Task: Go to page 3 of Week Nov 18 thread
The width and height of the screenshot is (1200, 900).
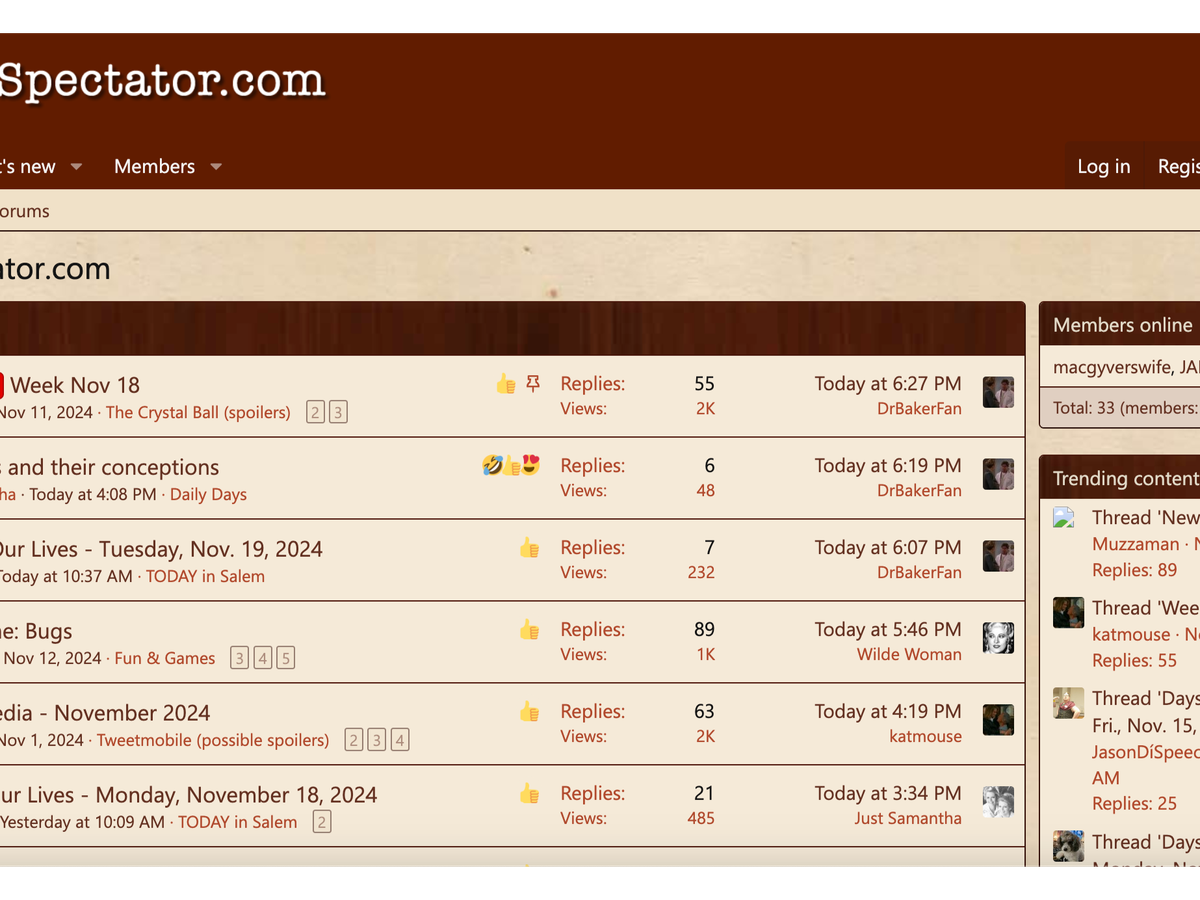Action: pos(338,412)
